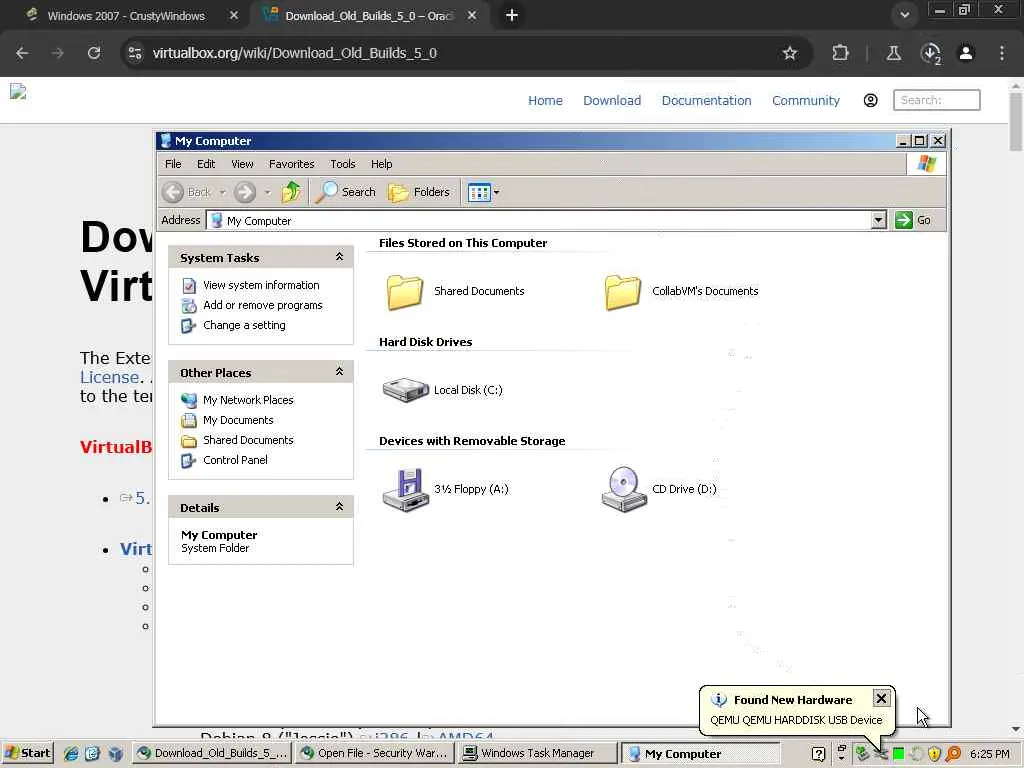Click the Windows Start button

[27, 753]
